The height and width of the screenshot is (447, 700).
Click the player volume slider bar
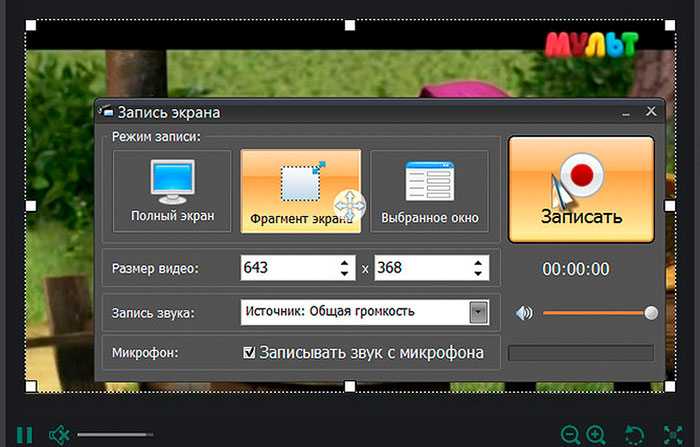point(115,434)
